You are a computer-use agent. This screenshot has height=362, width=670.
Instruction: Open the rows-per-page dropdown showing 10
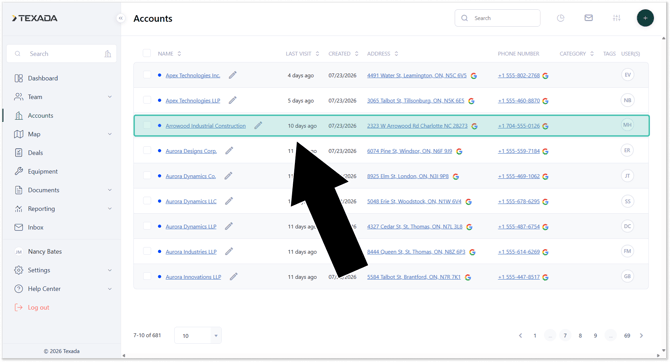(x=198, y=336)
